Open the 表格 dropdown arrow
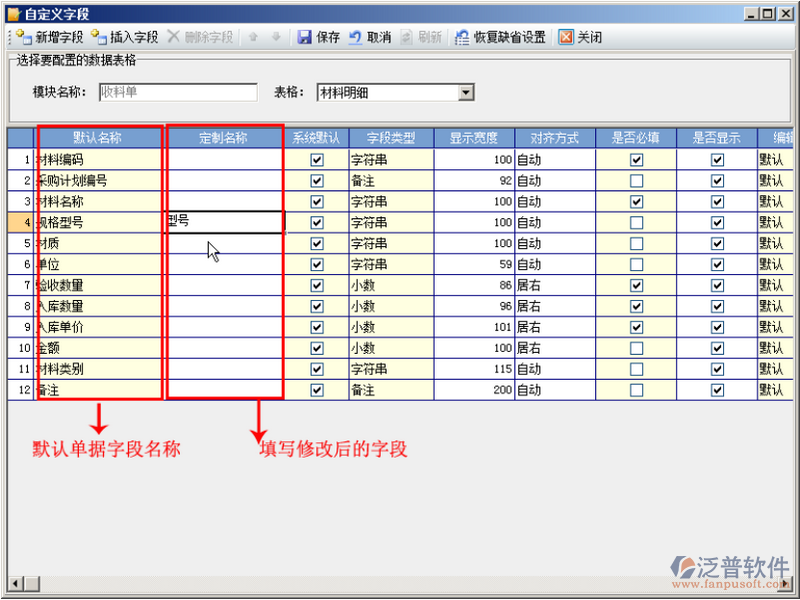This screenshot has height=600, width=800. [466, 93]
